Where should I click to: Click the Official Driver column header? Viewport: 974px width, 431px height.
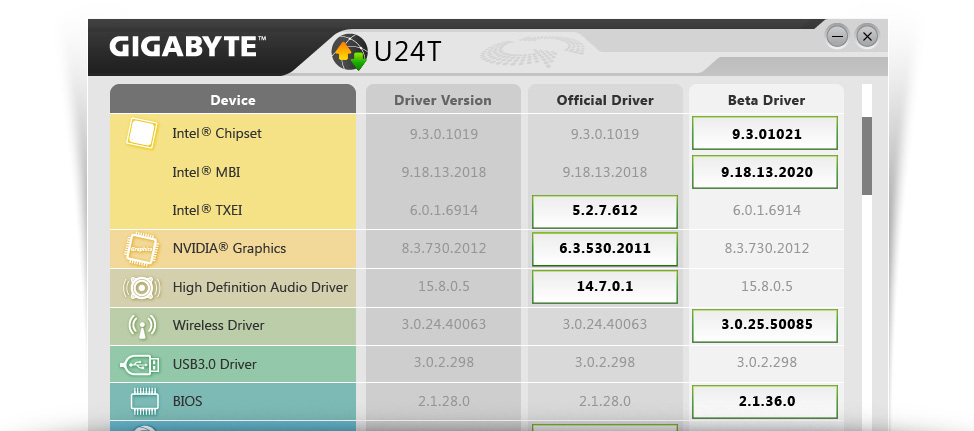pos(605,100)
